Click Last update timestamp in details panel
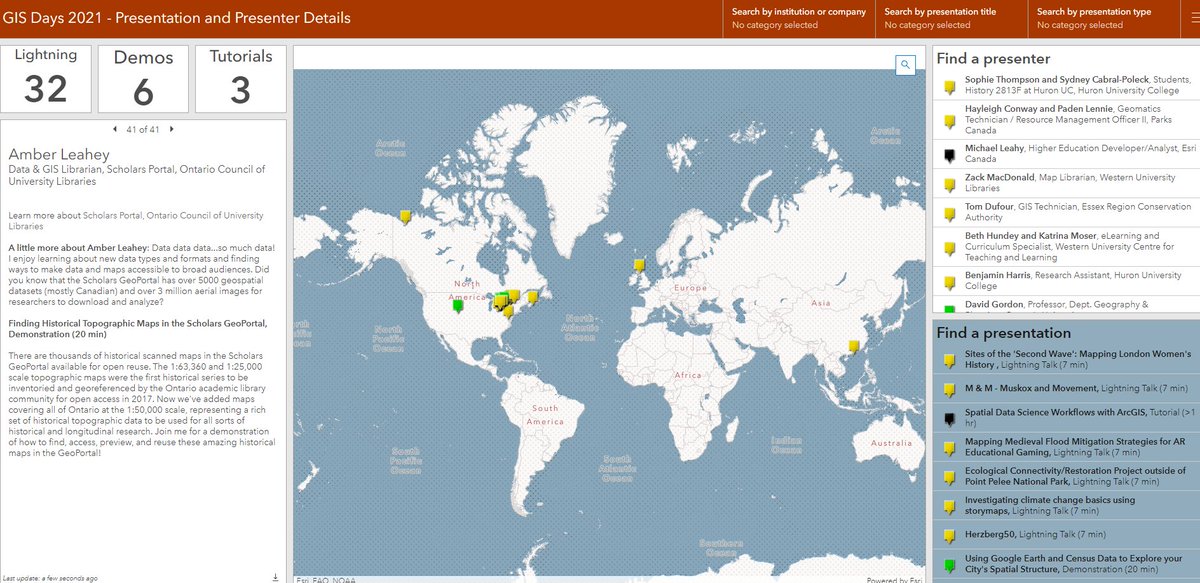 click(50, 578)
